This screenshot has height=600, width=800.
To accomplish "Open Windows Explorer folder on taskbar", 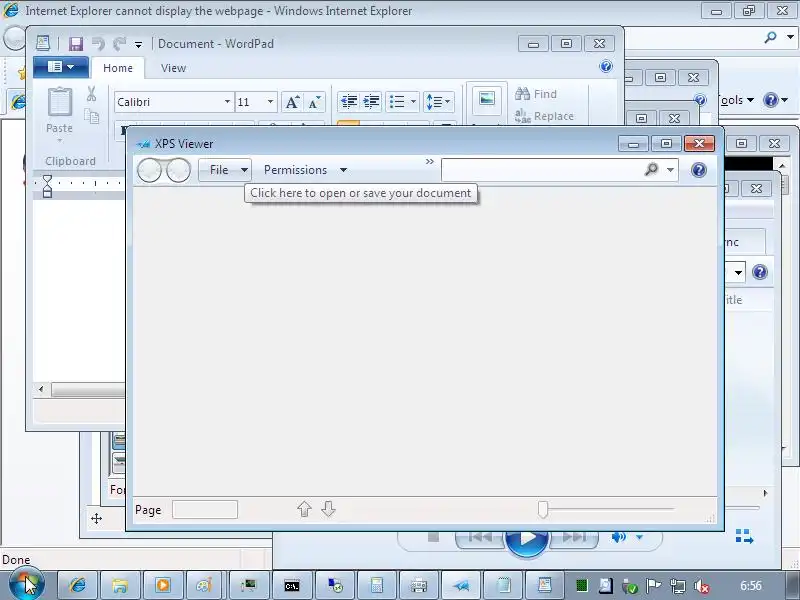I will coord(120,585).
